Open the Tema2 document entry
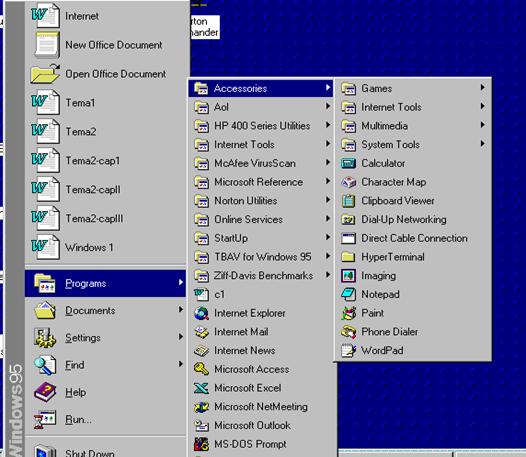This screenshot has width=526, height=457. point(105,131)
